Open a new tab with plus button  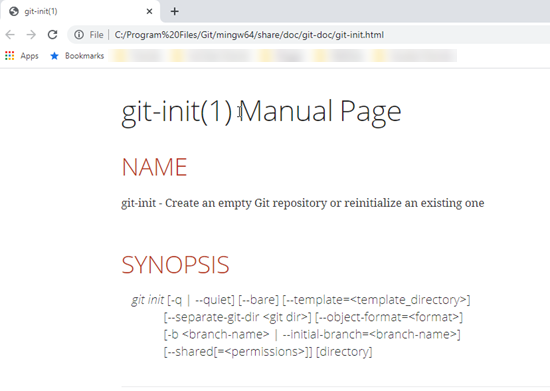(x=174, y=12)
